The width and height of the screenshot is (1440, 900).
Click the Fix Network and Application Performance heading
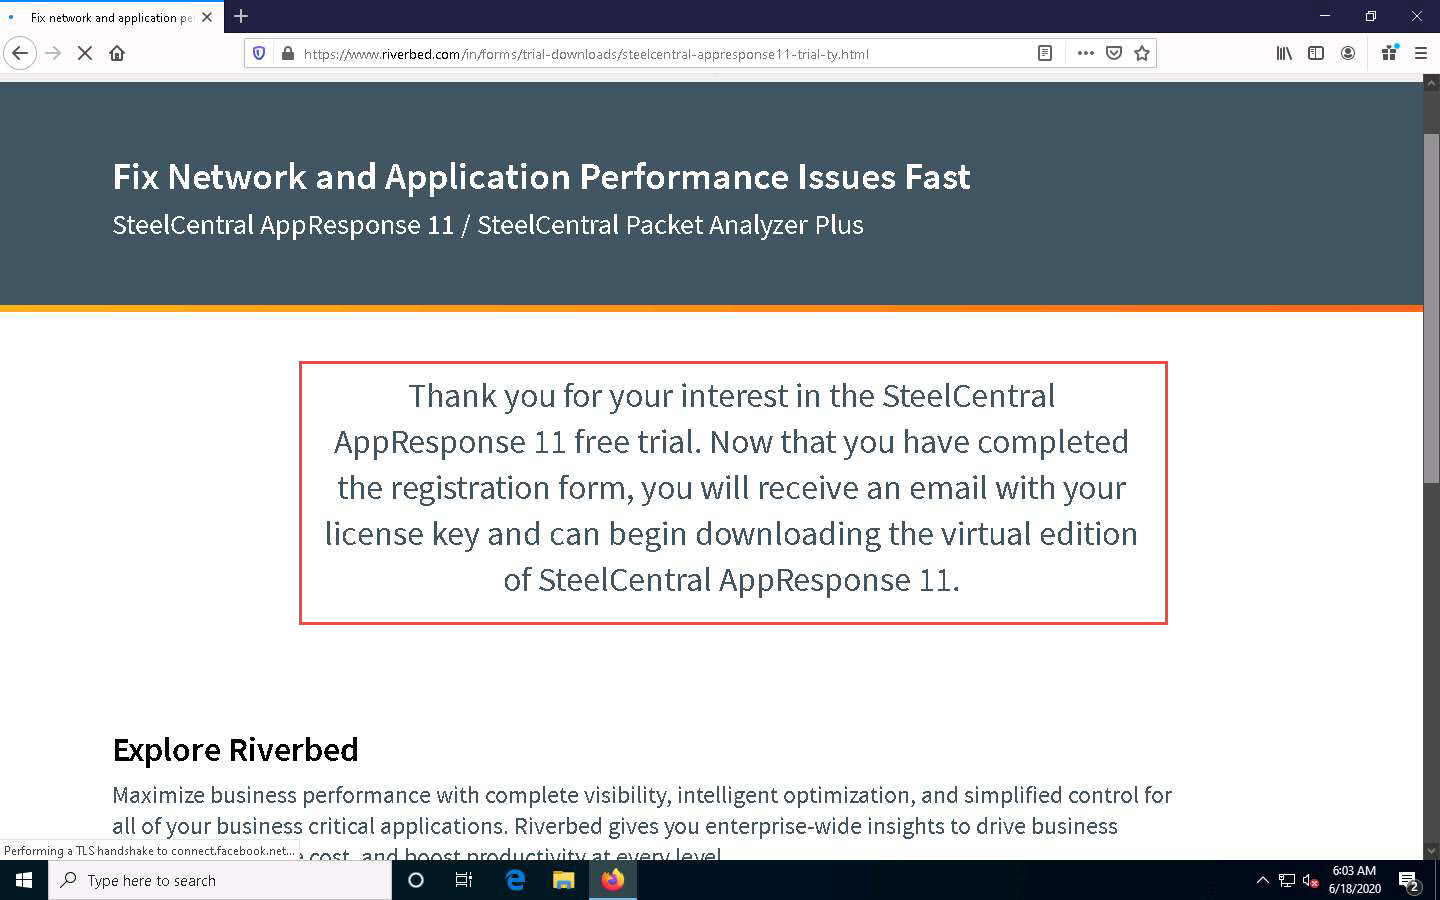tap(541, 177)
